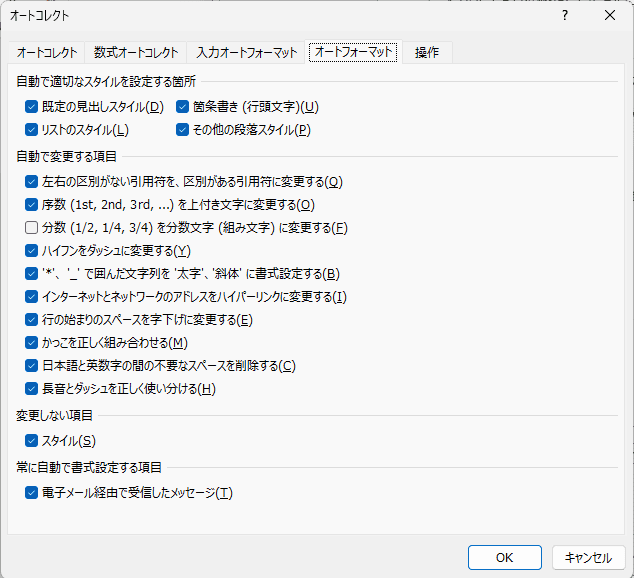634x578 pixels.
Task: Click the キャンセル button
Action: [x=588, y=558]
